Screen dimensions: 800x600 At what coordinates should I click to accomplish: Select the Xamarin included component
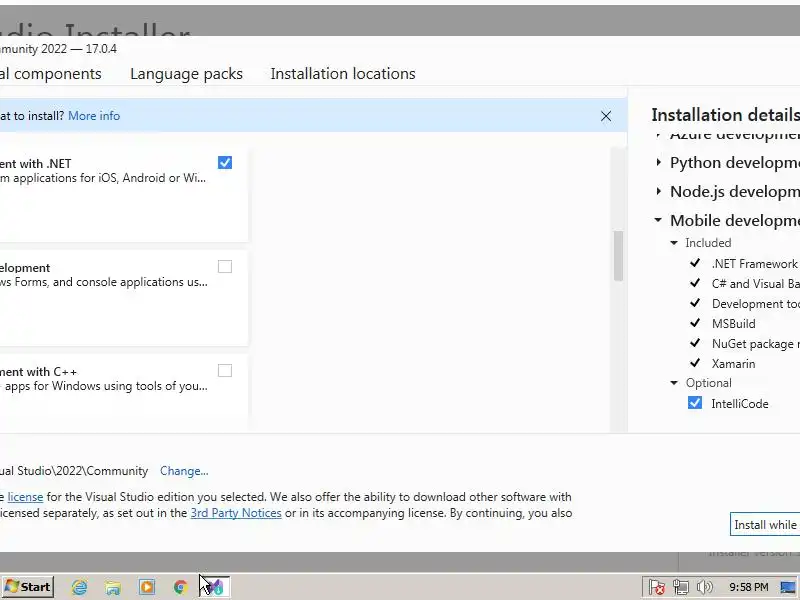tap(733, 364)
